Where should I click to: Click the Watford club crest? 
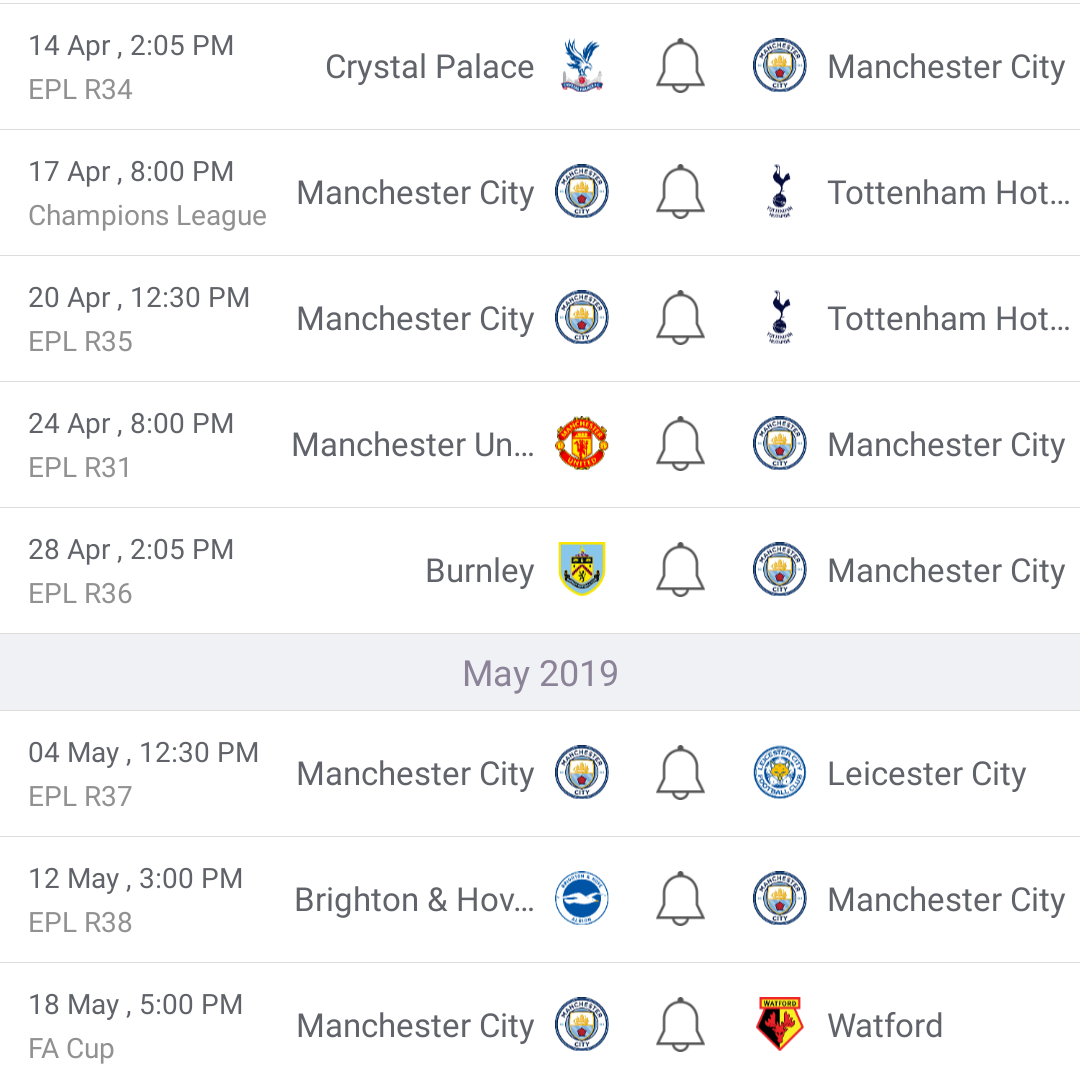tap(780, 1024)
